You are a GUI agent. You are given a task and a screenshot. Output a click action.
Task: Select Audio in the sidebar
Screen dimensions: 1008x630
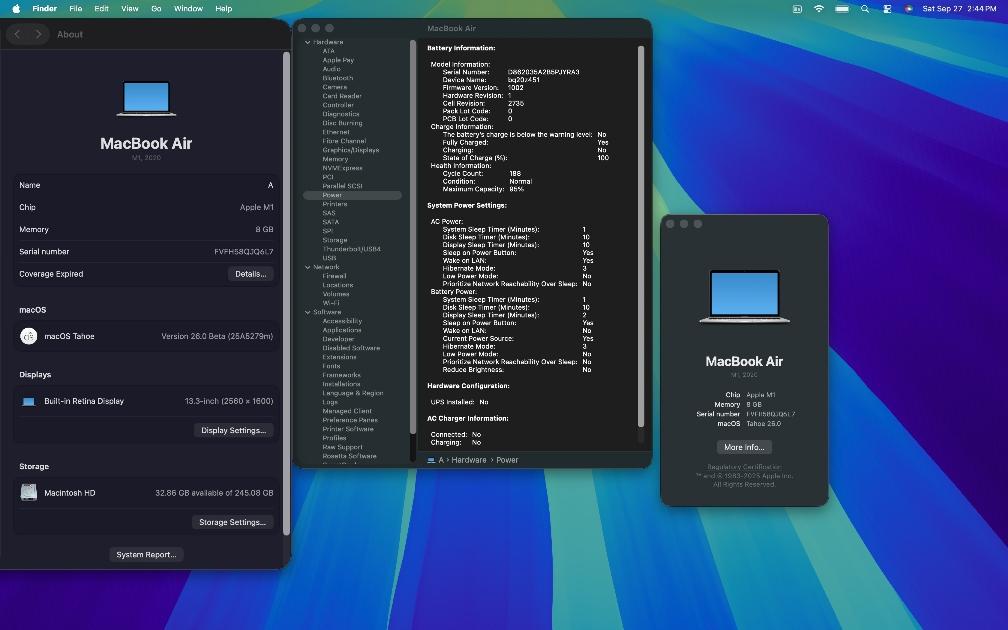tap(331, 69)
